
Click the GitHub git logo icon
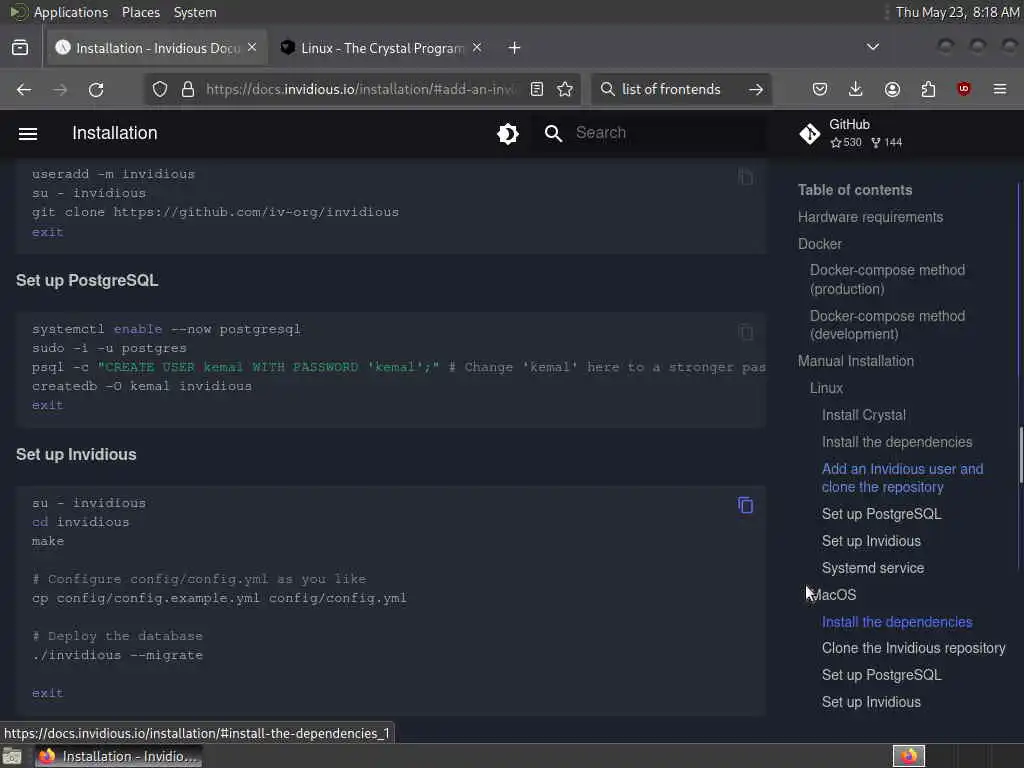click(x=809, y=133)
